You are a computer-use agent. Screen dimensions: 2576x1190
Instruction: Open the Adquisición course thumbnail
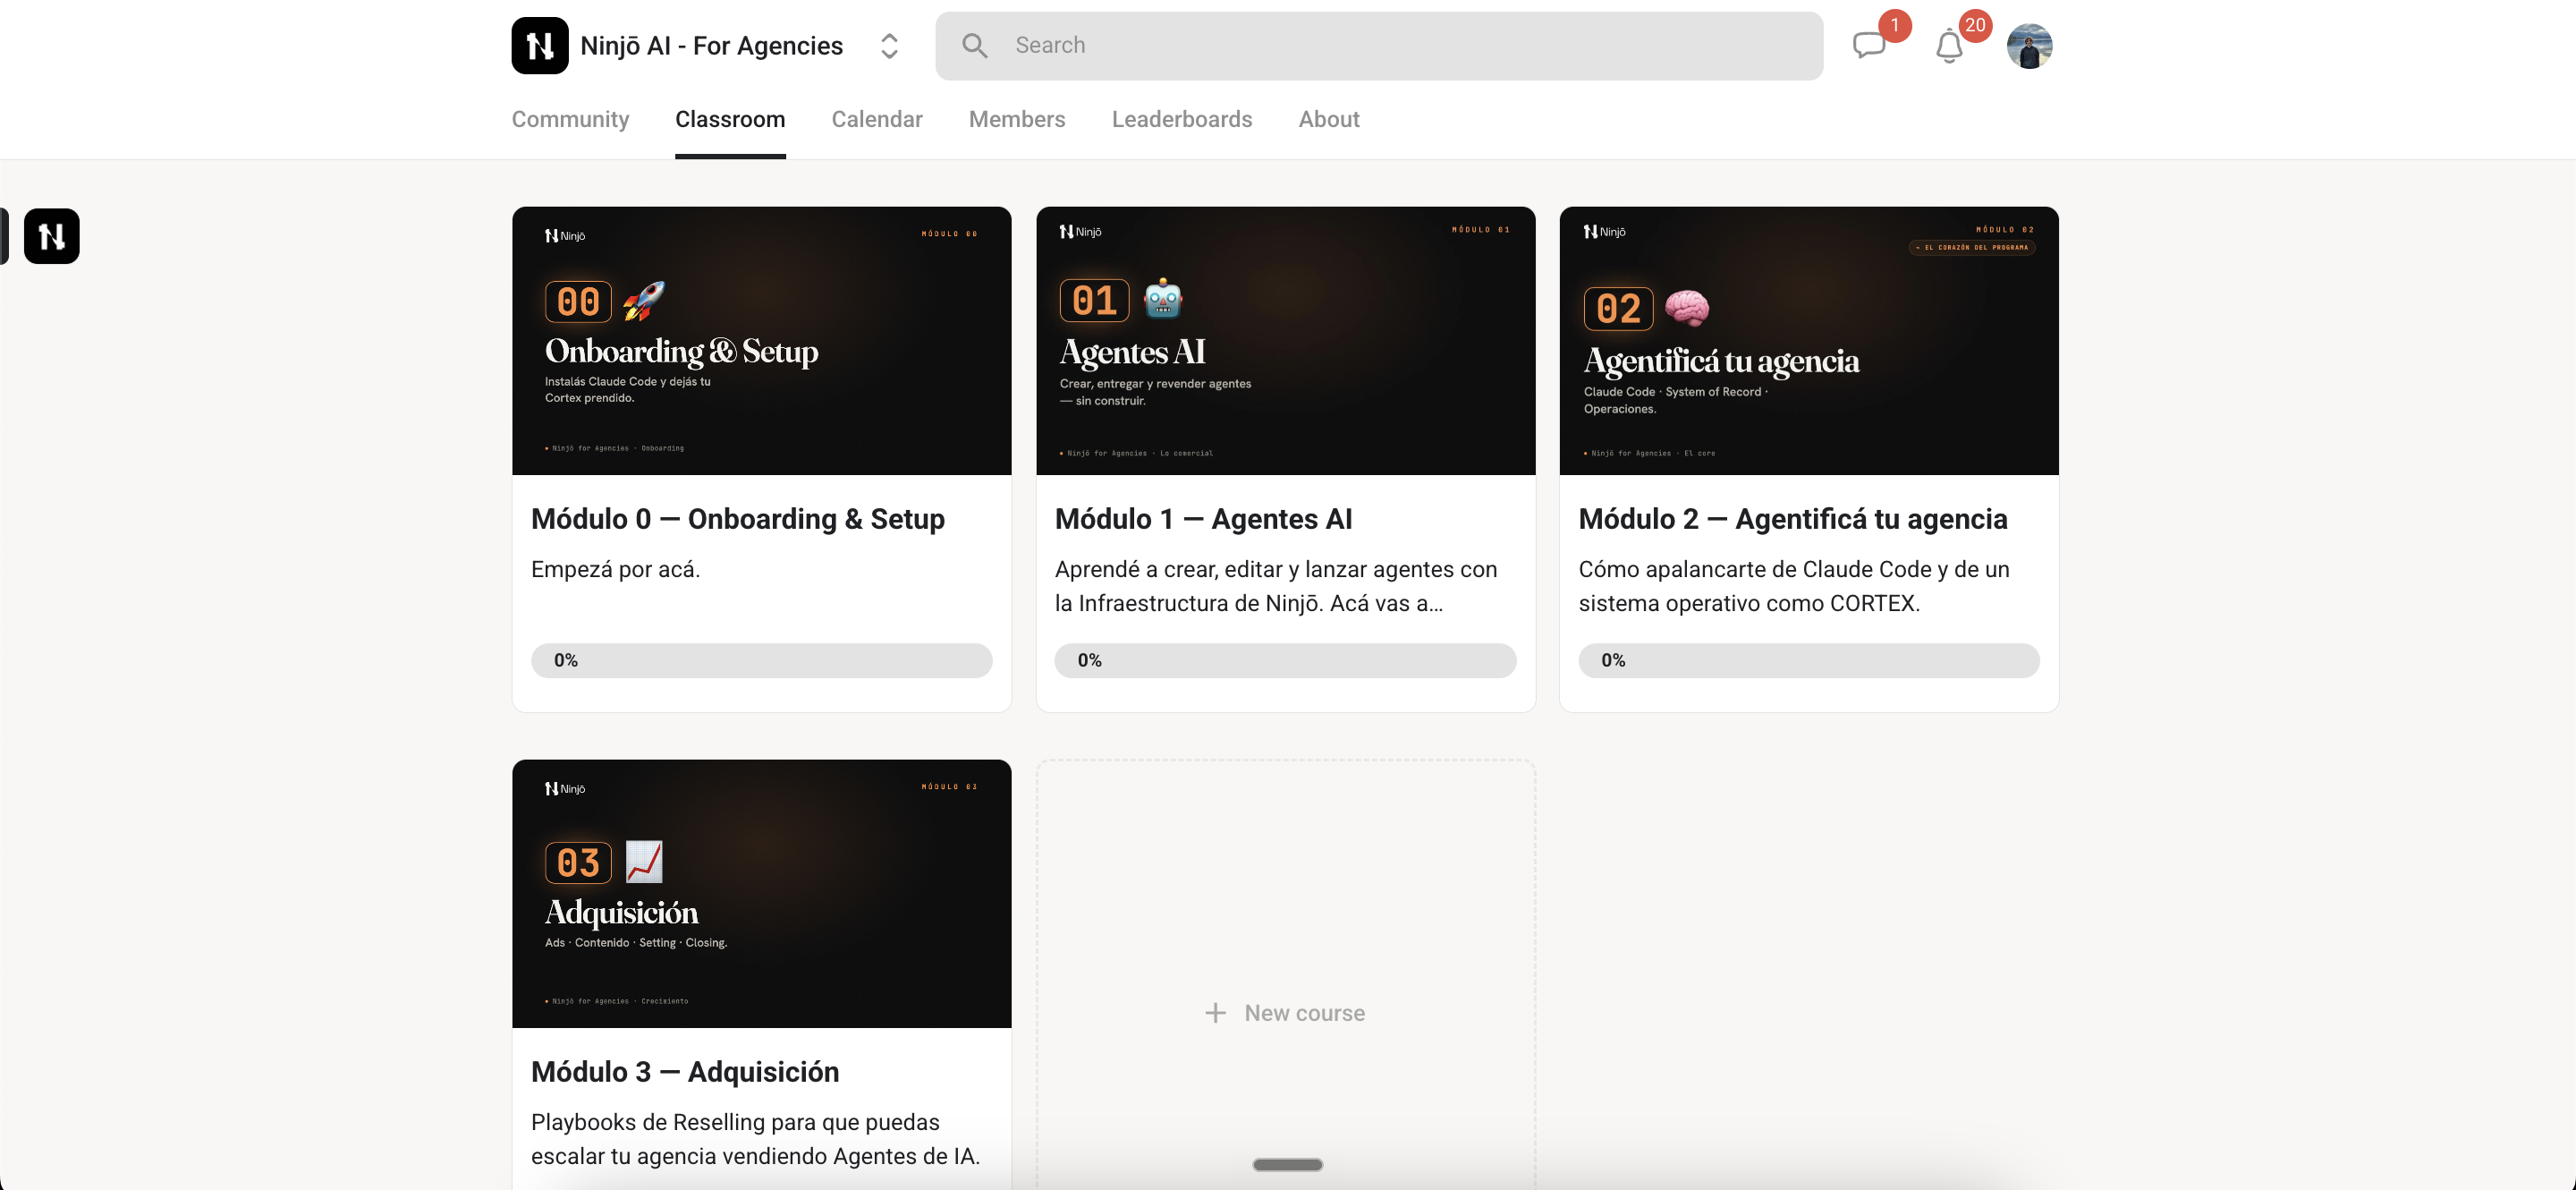coord(762,893)
